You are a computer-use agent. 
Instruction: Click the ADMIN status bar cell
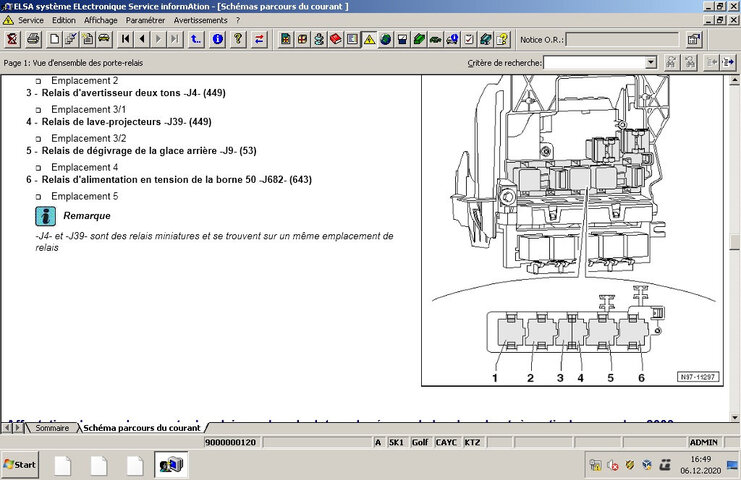pyautogui.click(x=703, y=442)
